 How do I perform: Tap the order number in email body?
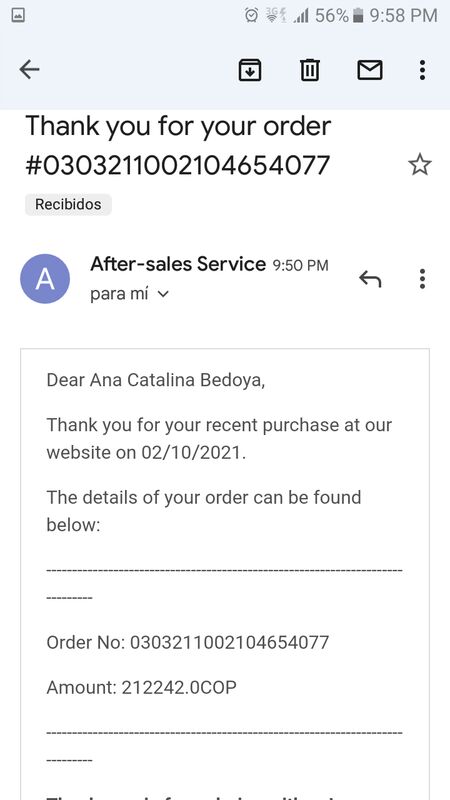coord(188,642)
